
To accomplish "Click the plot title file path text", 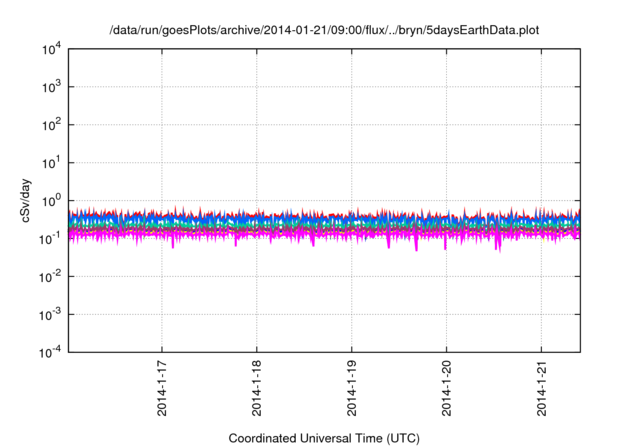I will pyautogui.click(x=324, y=31).
